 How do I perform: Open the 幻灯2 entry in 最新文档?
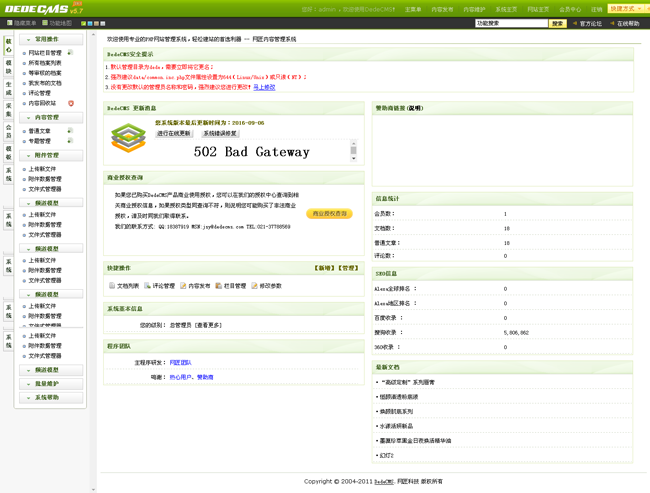[x=386, y=456]
